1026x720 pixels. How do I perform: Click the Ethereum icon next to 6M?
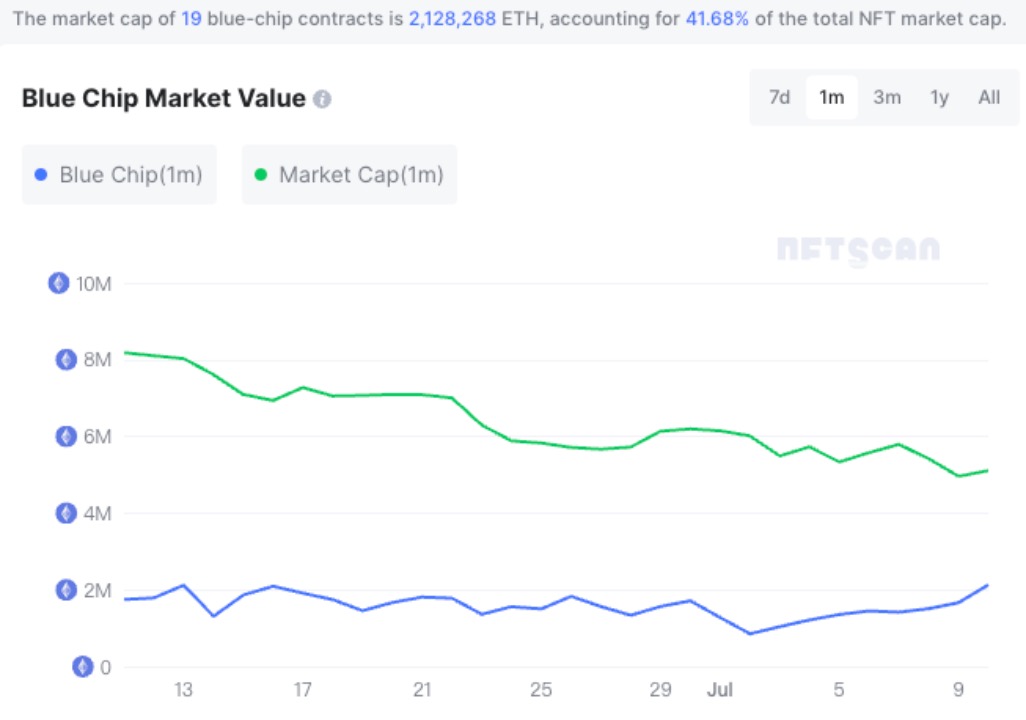click(66, 437)
